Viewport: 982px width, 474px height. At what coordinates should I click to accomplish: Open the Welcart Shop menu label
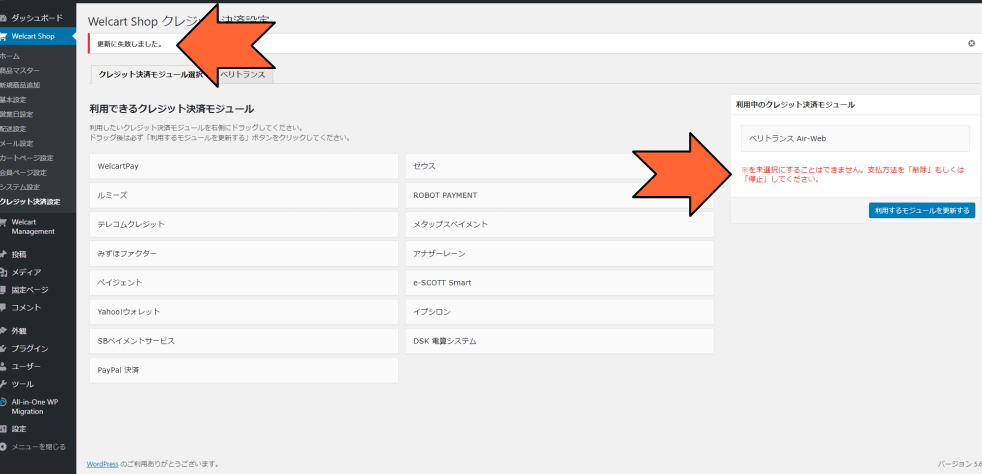pyautogui.click(x=33, y=36)
